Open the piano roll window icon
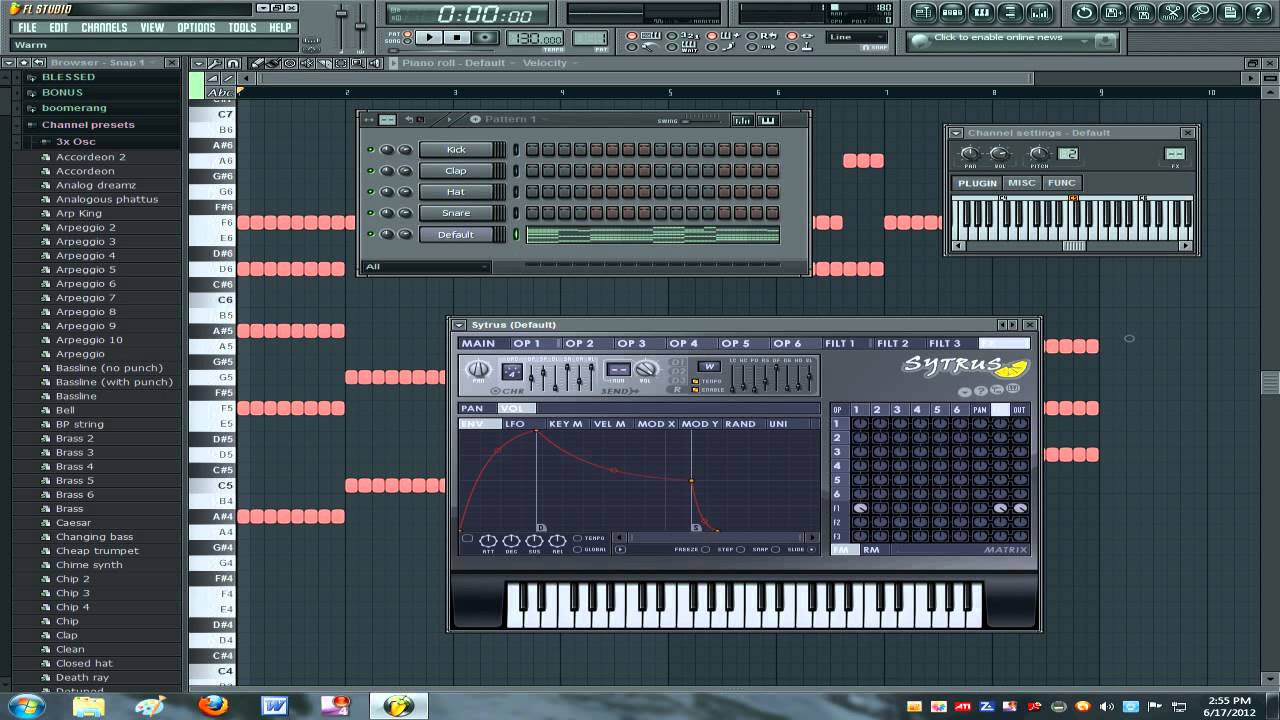The image size is (1280, 720). pyautogui.click(x=982, y=13)
